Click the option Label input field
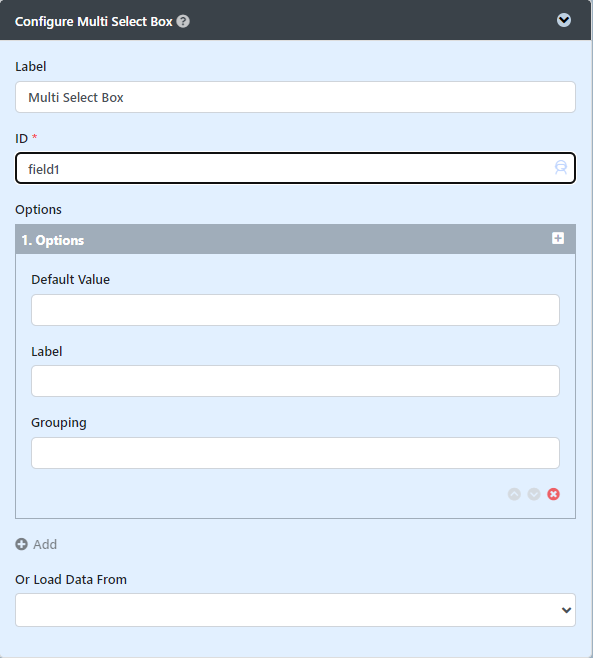 pos(295,381)
